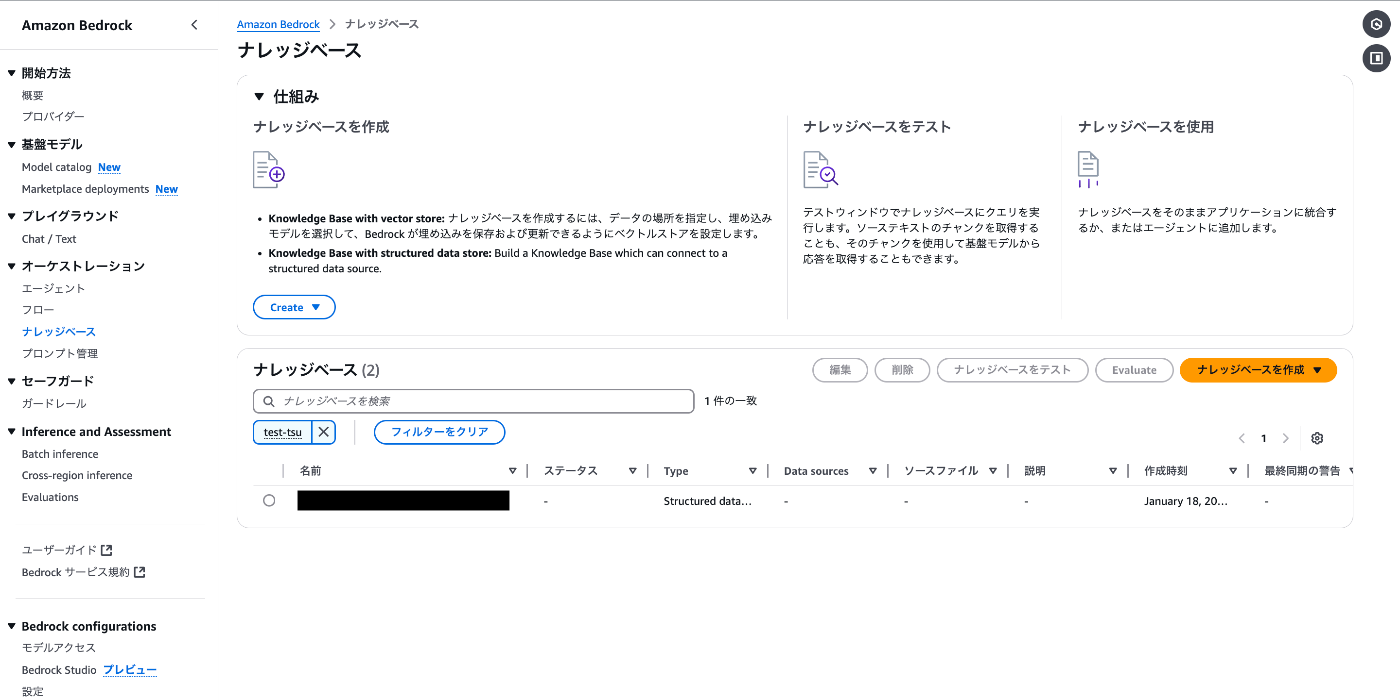Open the Create dropdown button
Image resolution: width=1400 pixels, height=700 pixels.
click(294, 307)
